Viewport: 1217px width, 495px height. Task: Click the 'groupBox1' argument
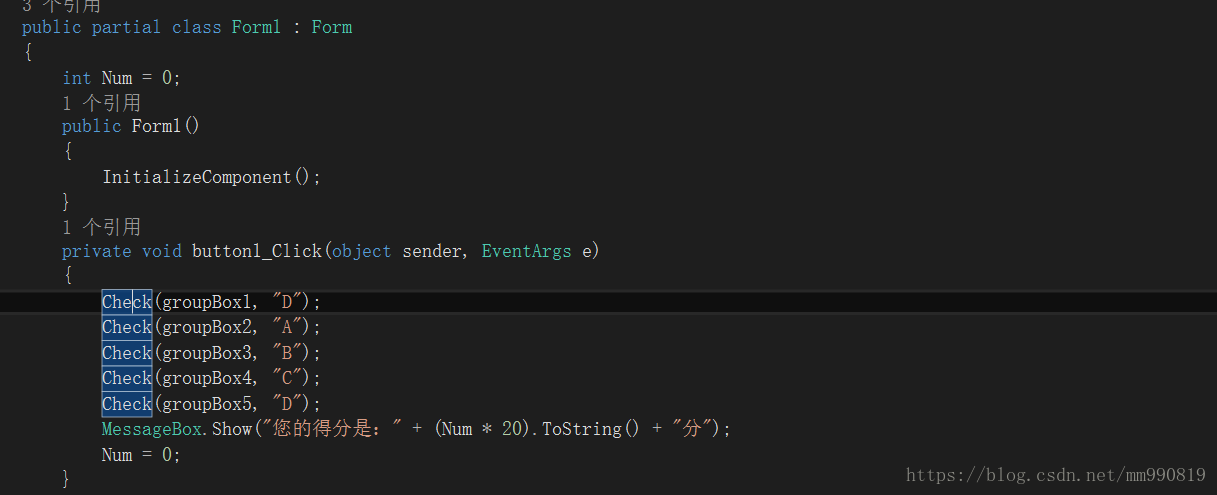[207, 302]
